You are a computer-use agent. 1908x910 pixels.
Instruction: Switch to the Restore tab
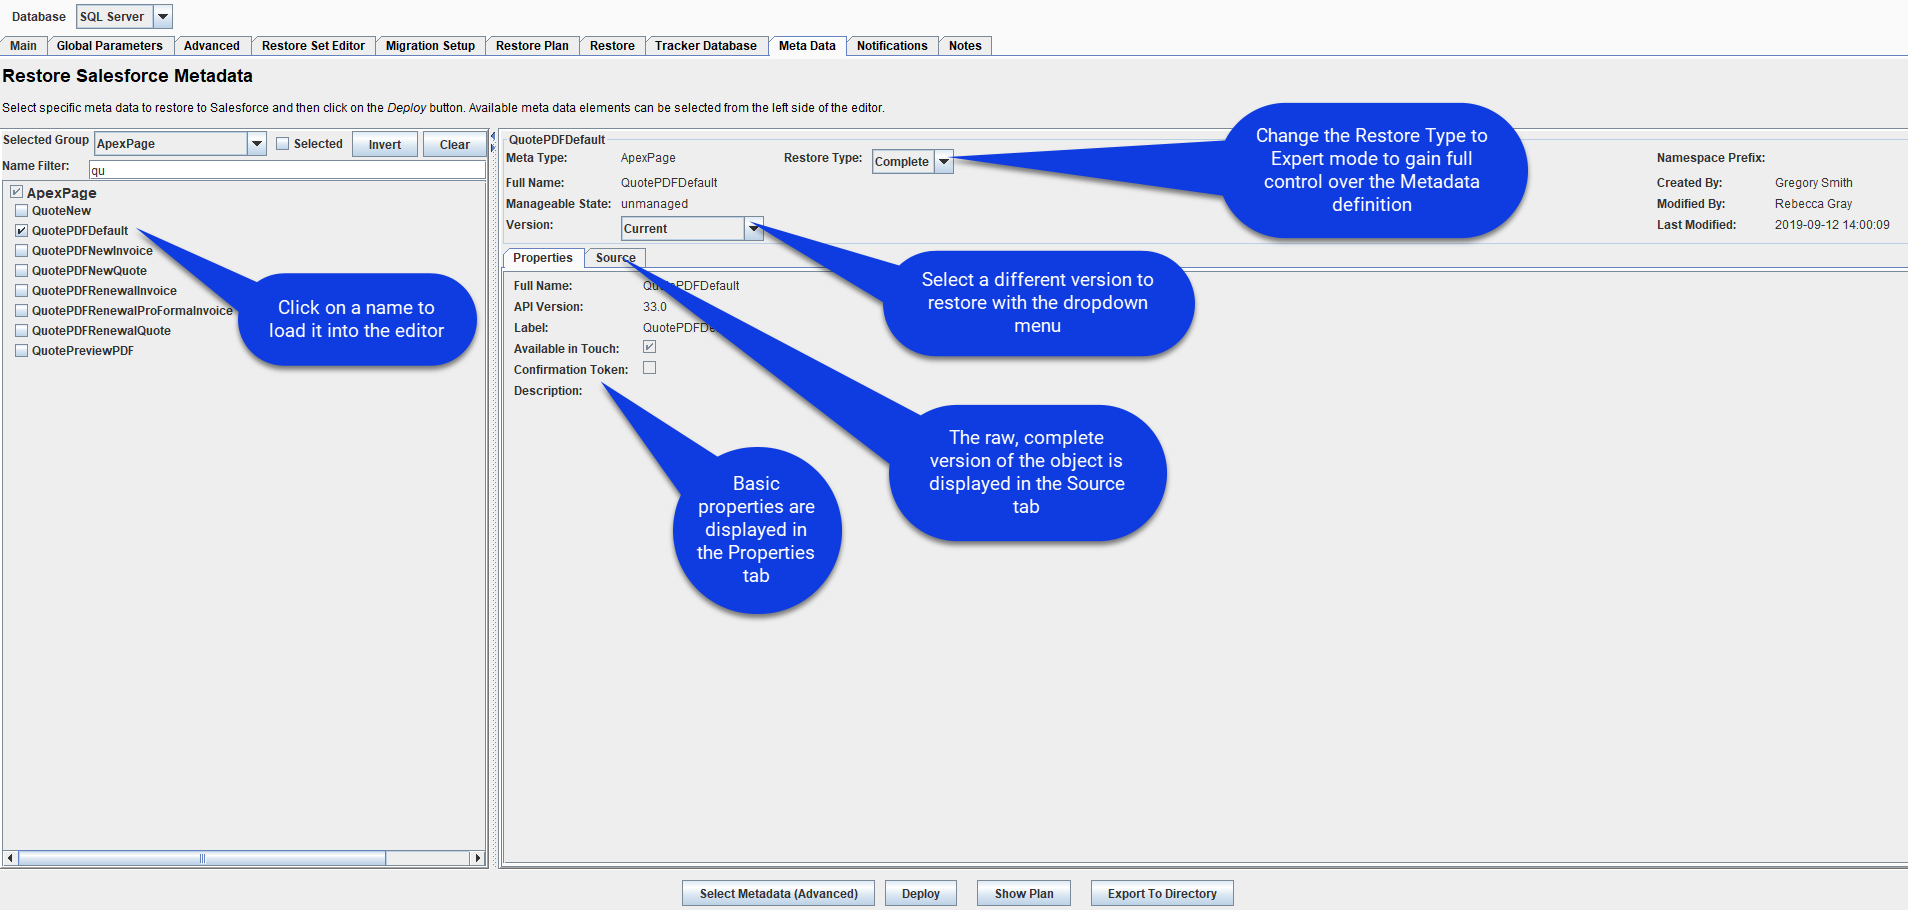[612, 46]
